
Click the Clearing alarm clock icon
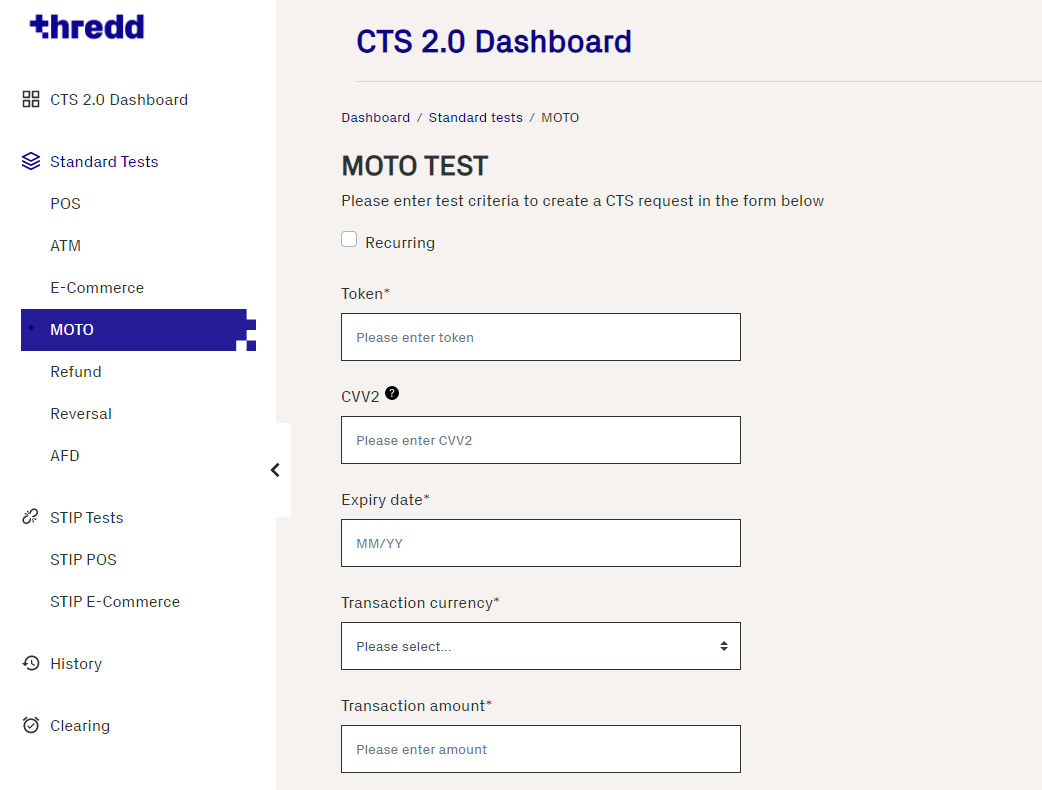click(31, 726)
